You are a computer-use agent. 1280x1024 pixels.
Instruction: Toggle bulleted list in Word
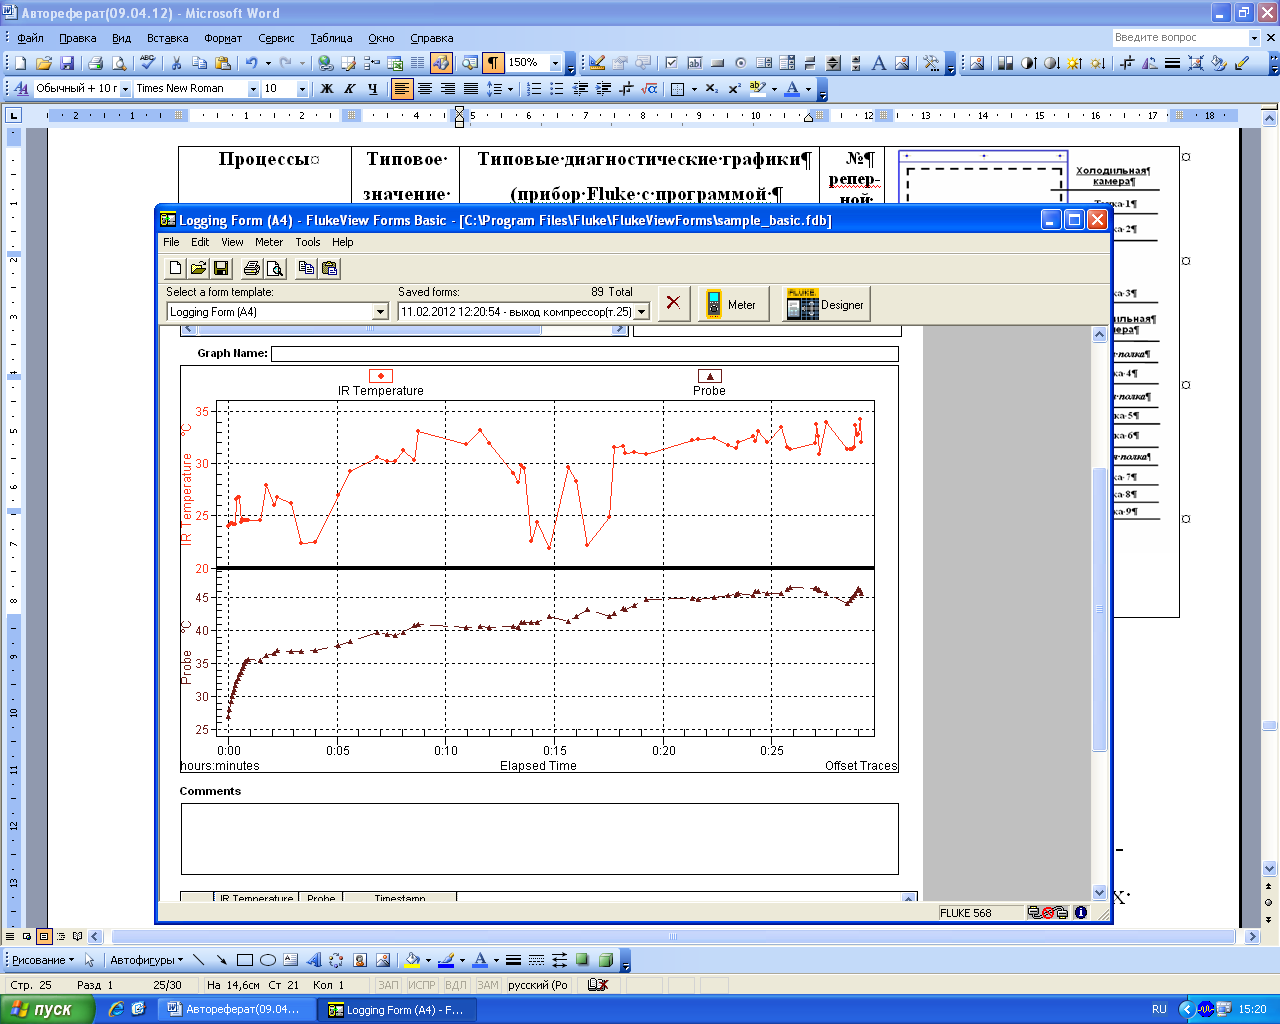coord(557,89)
